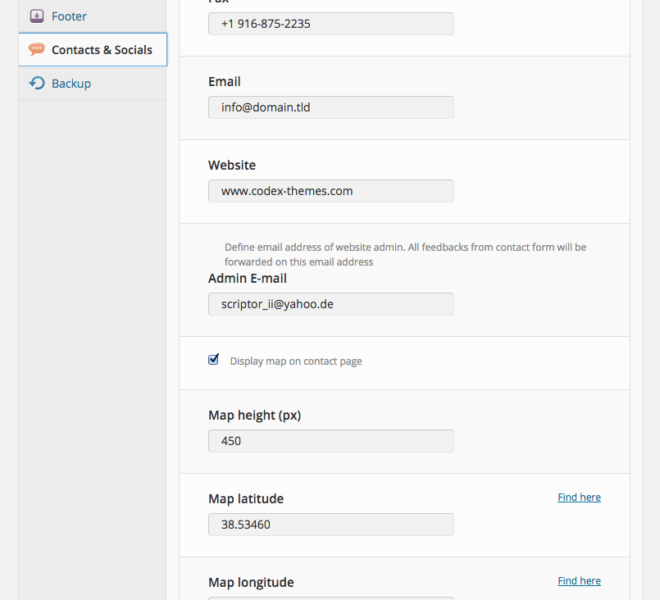Open the Find here link for Map longitude
660x600 pixels.
click(x=579, y=581)
